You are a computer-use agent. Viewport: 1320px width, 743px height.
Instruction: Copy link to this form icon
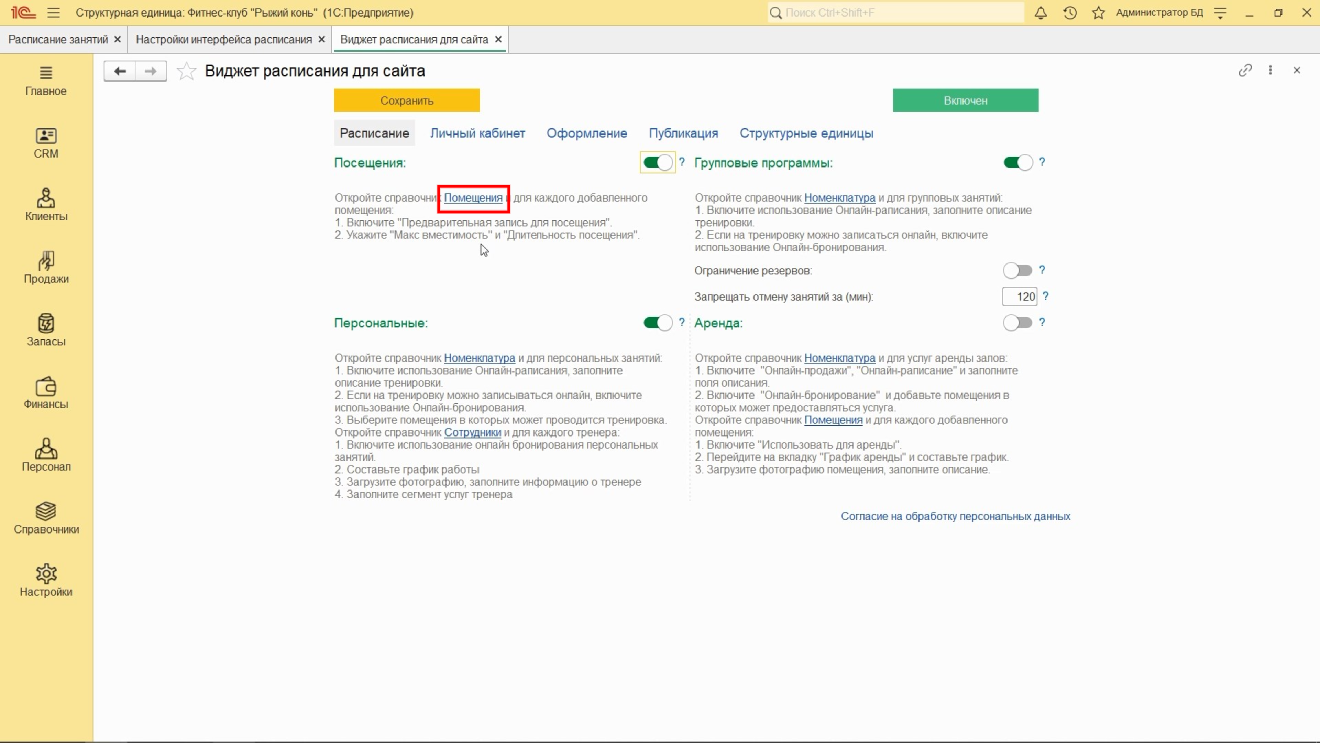[1245, 71]
